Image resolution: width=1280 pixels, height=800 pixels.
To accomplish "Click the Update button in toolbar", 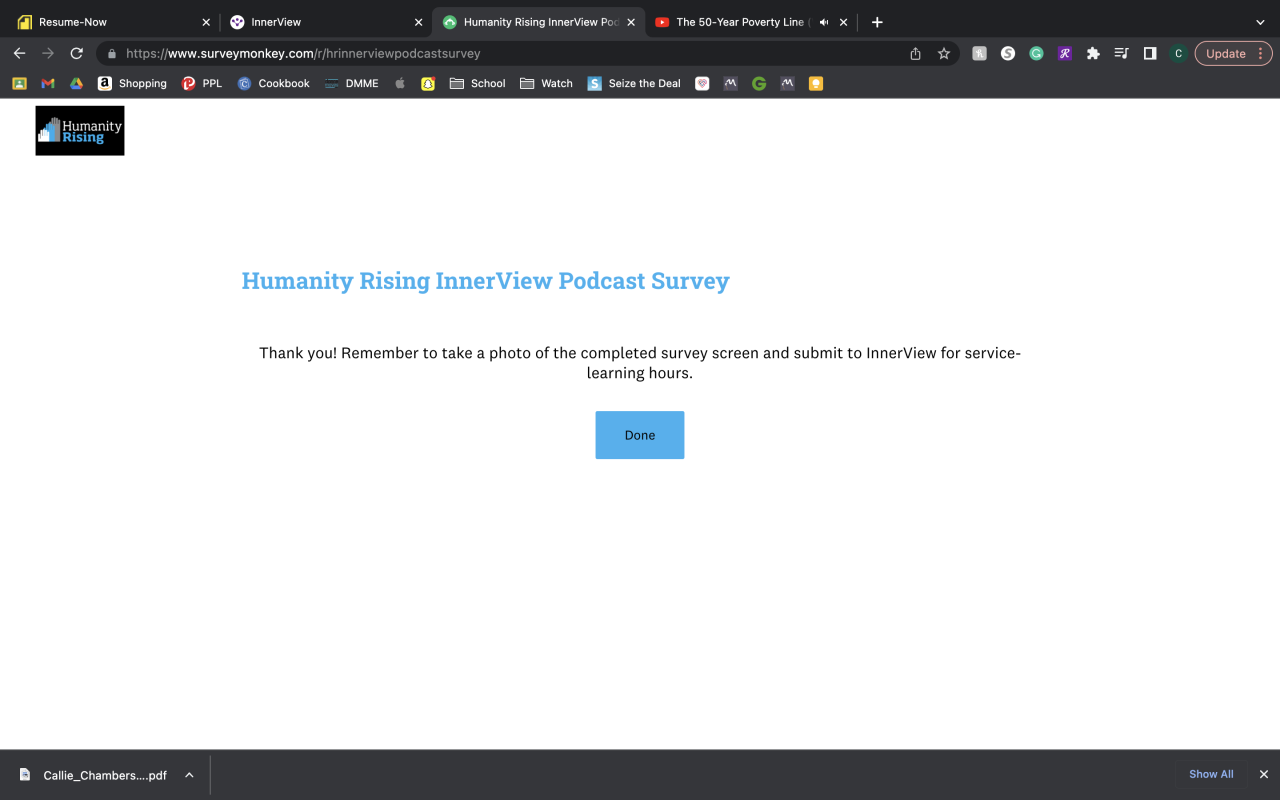I will 1233,54.
